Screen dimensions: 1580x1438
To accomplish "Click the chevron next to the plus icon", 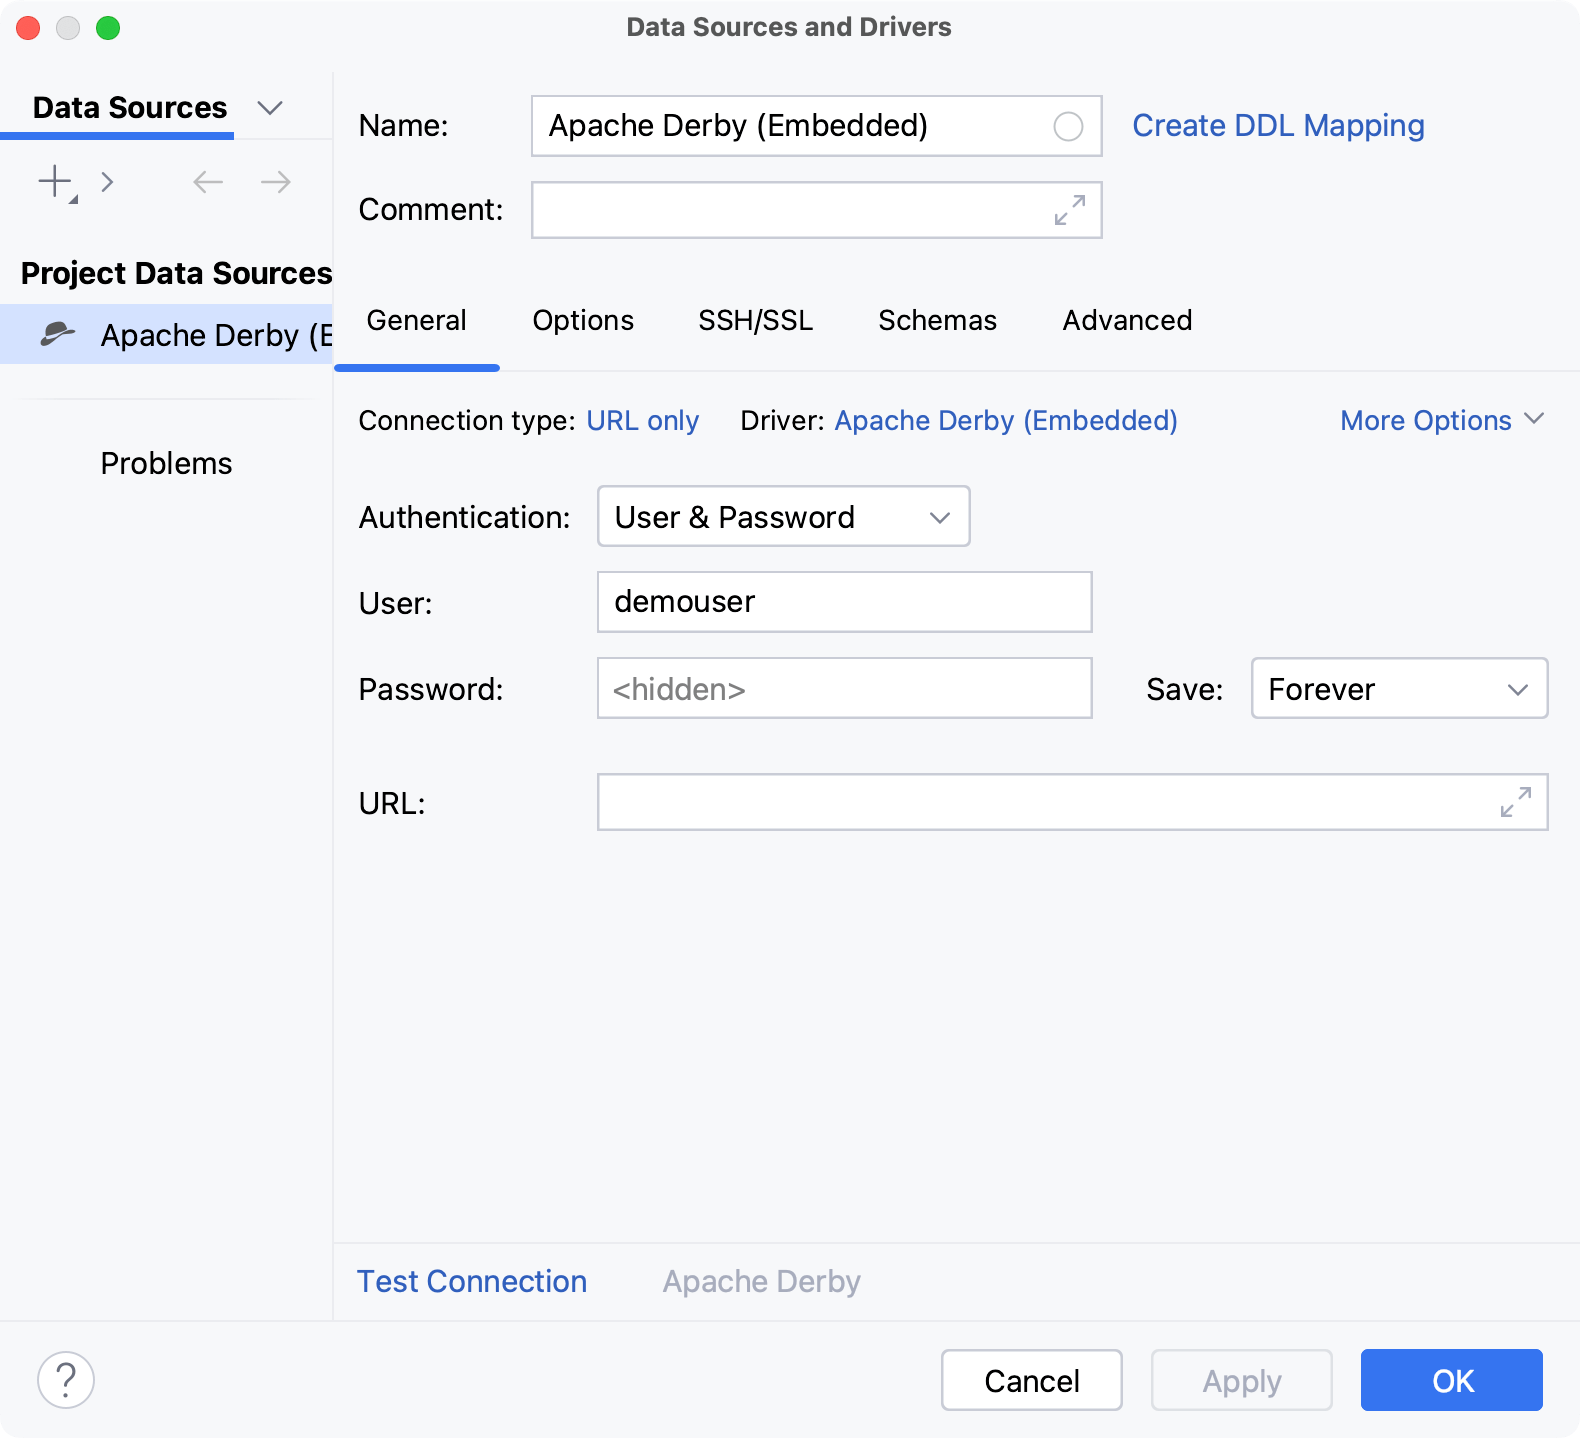I will click(107, 182).
